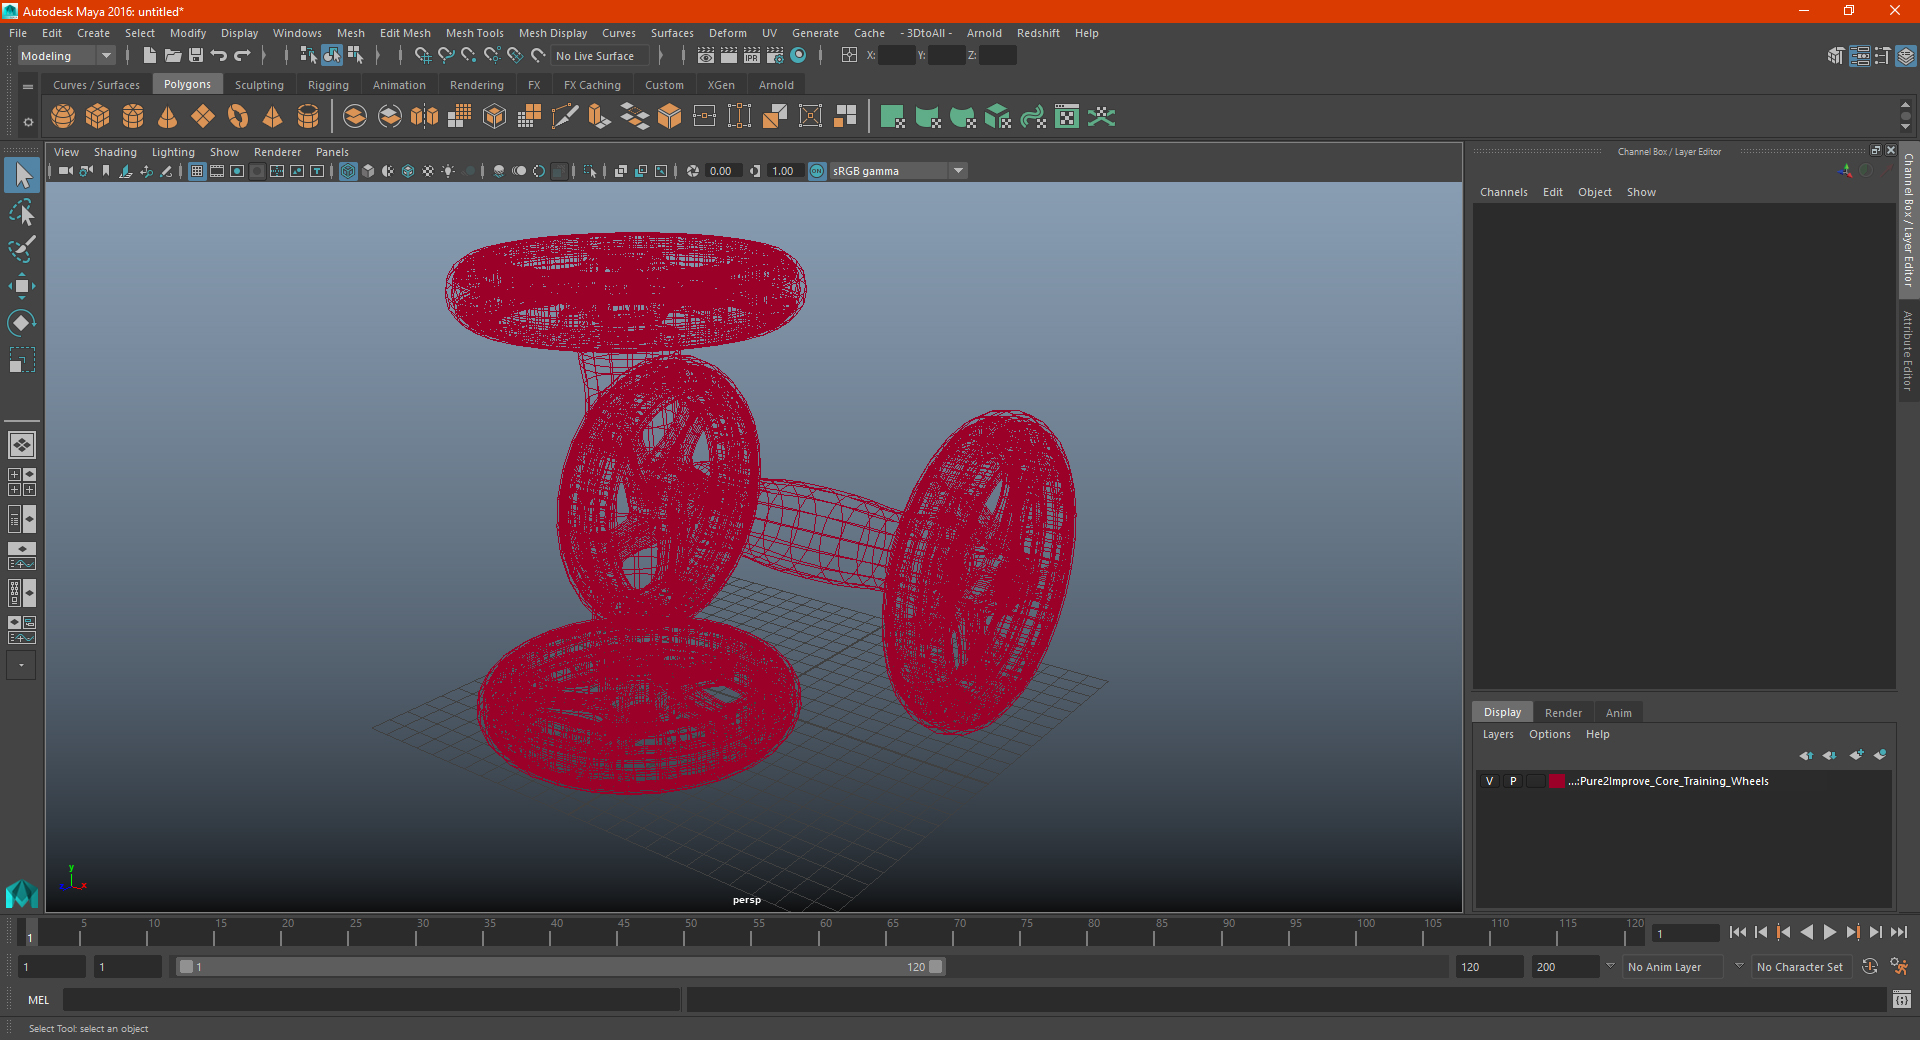
Task: Open the viewport Shading menu
Action: (115, 152)
